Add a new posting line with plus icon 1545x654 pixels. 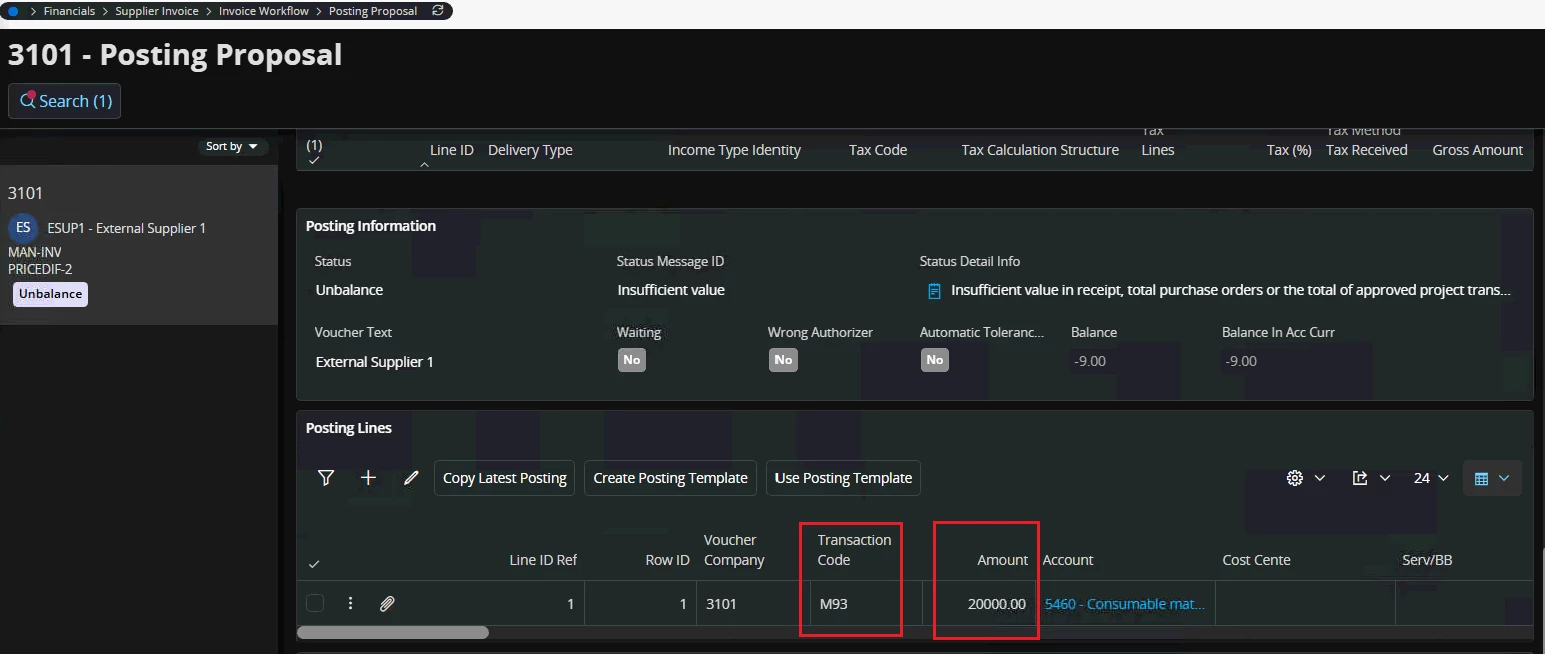click(x=368, y=478)
